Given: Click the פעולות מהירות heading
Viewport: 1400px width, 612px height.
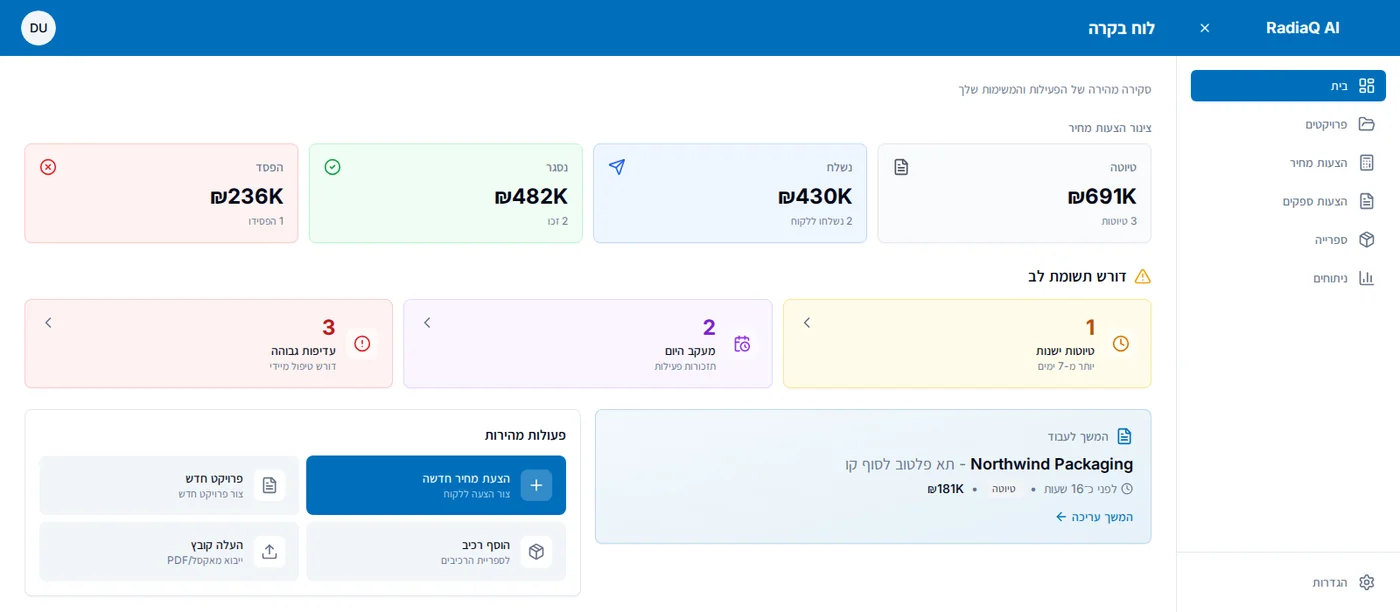Looking at the screenshot, I should click(525, 435).
